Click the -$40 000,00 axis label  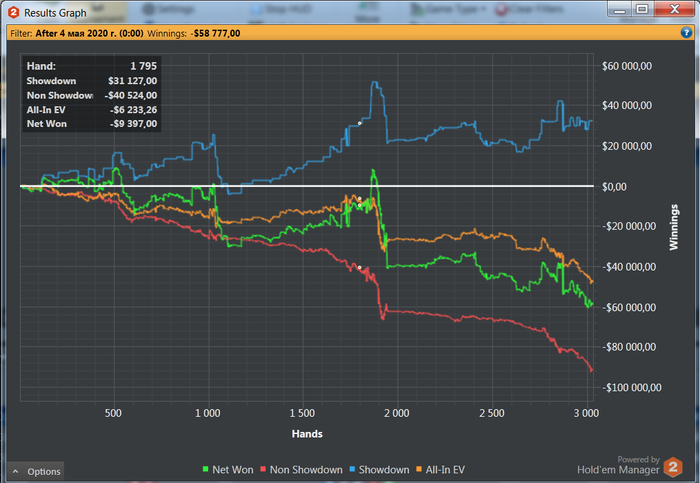point(629,267)
